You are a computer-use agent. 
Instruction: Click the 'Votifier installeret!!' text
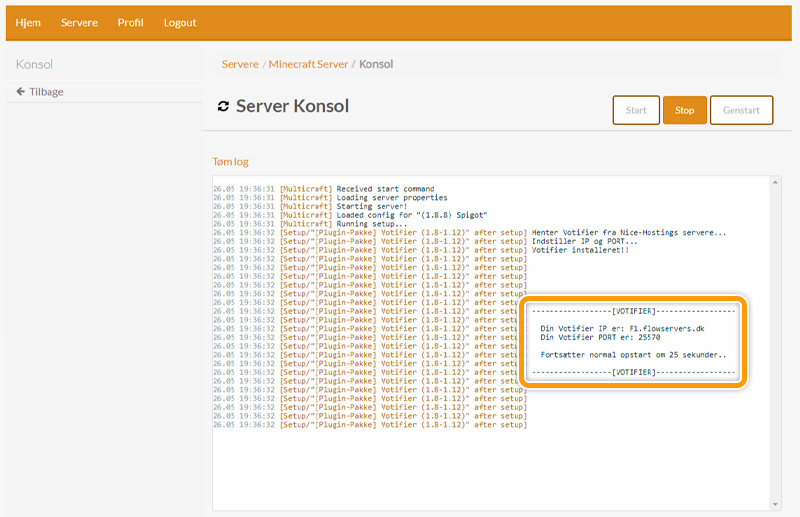coord(580,250)
